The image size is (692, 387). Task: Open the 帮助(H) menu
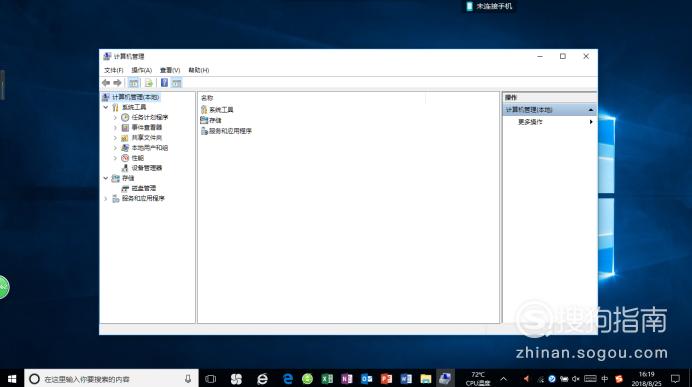199,70
